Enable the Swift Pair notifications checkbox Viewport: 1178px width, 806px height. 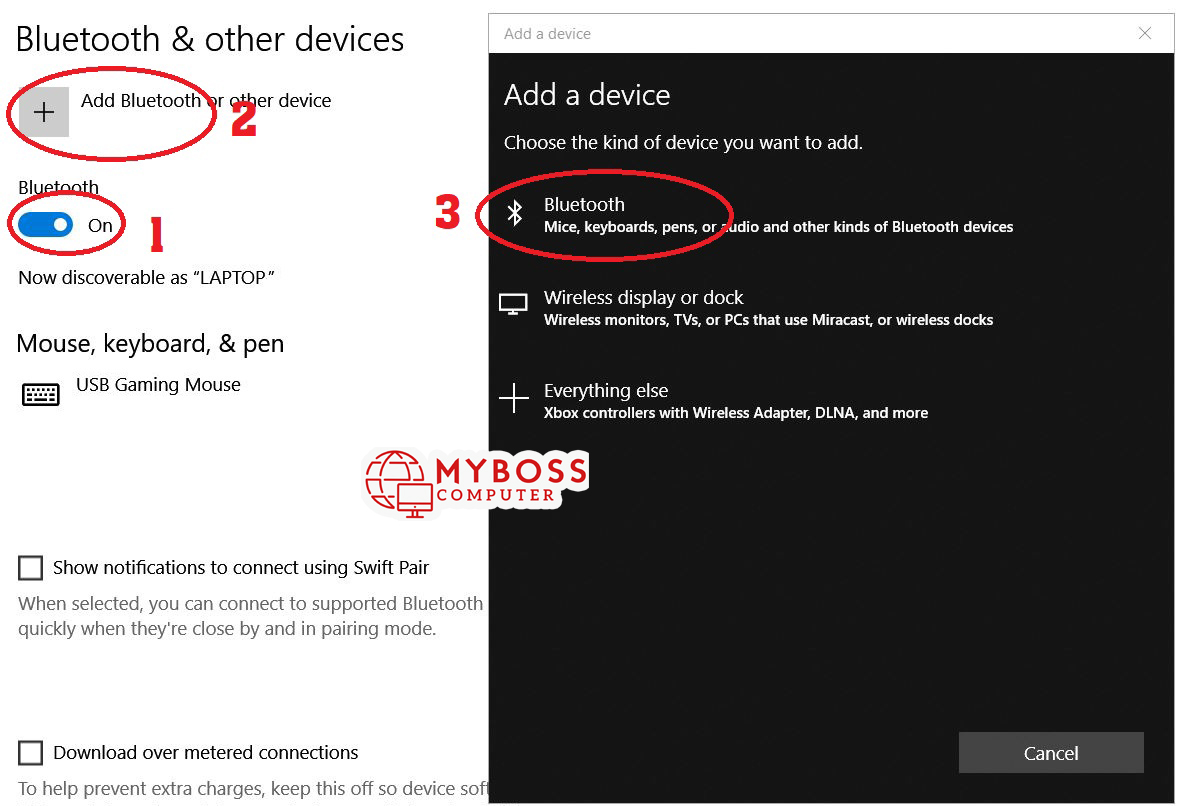tap(31, 568)
